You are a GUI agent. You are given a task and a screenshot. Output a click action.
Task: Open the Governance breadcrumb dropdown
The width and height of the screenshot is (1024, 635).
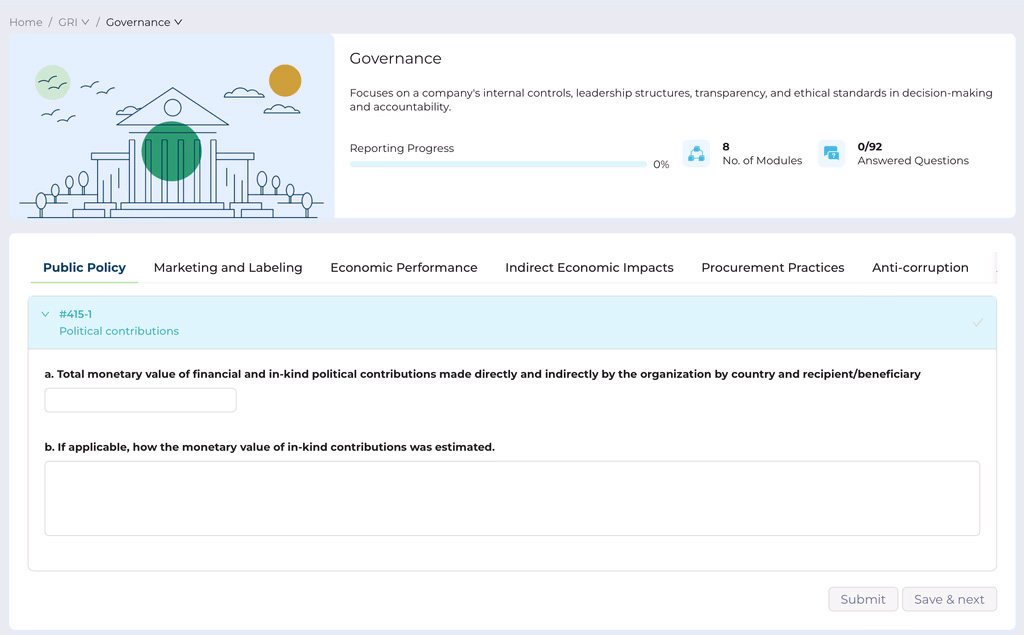pos(144,22)
